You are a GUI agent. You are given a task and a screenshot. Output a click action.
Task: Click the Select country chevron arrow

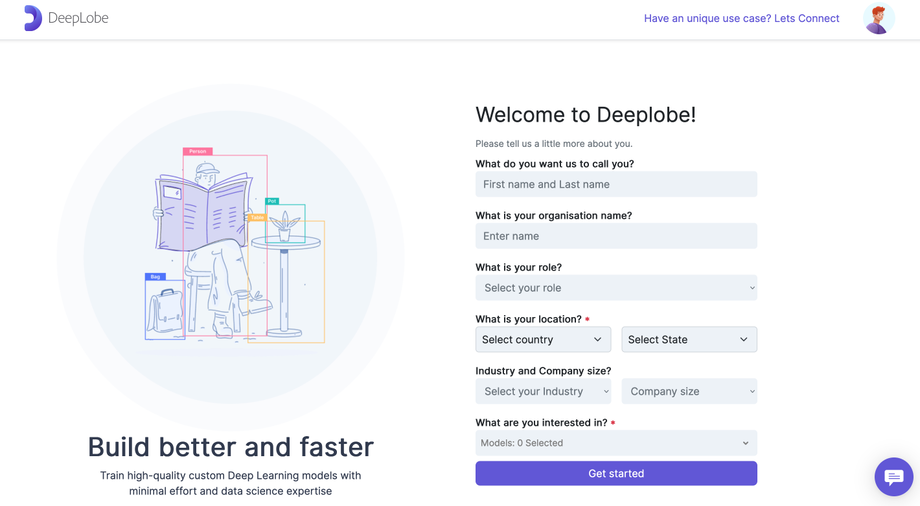point(598,340)
